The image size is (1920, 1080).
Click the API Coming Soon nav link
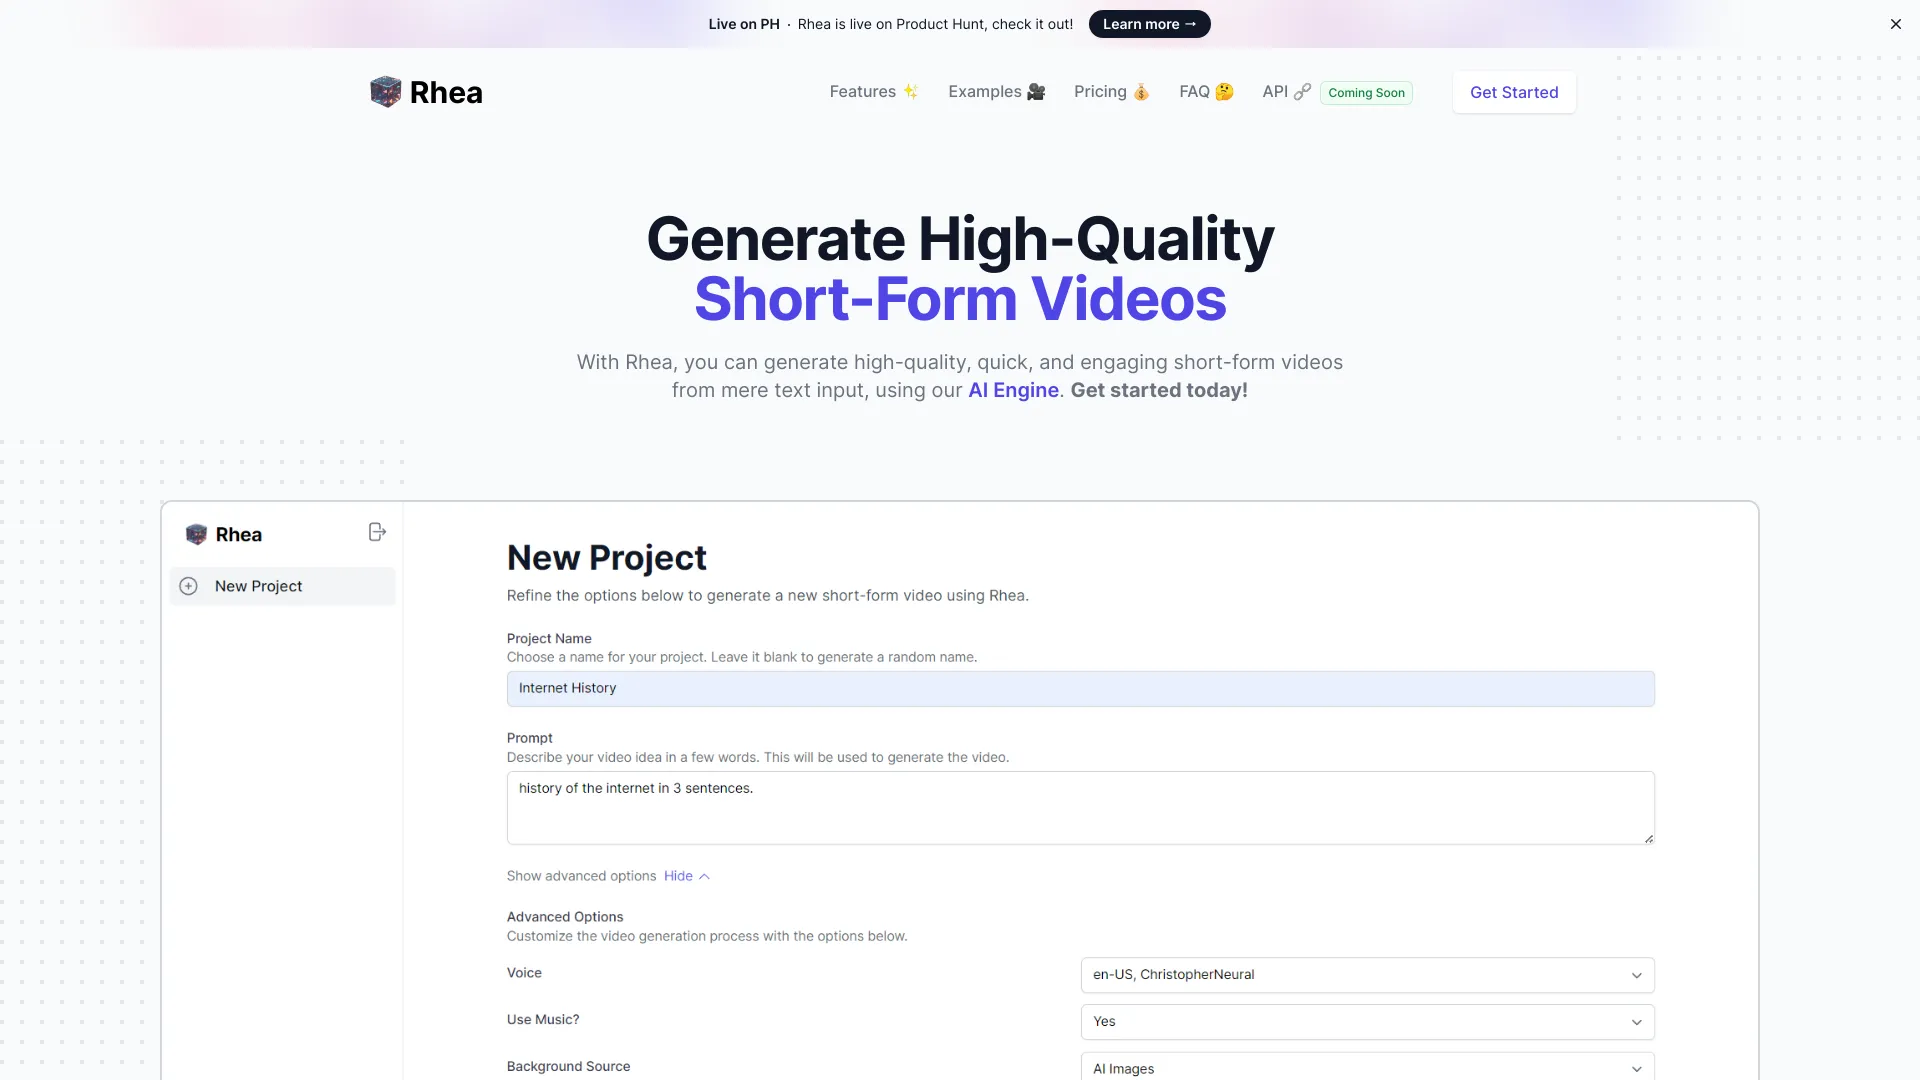(x=1286, y=92)
